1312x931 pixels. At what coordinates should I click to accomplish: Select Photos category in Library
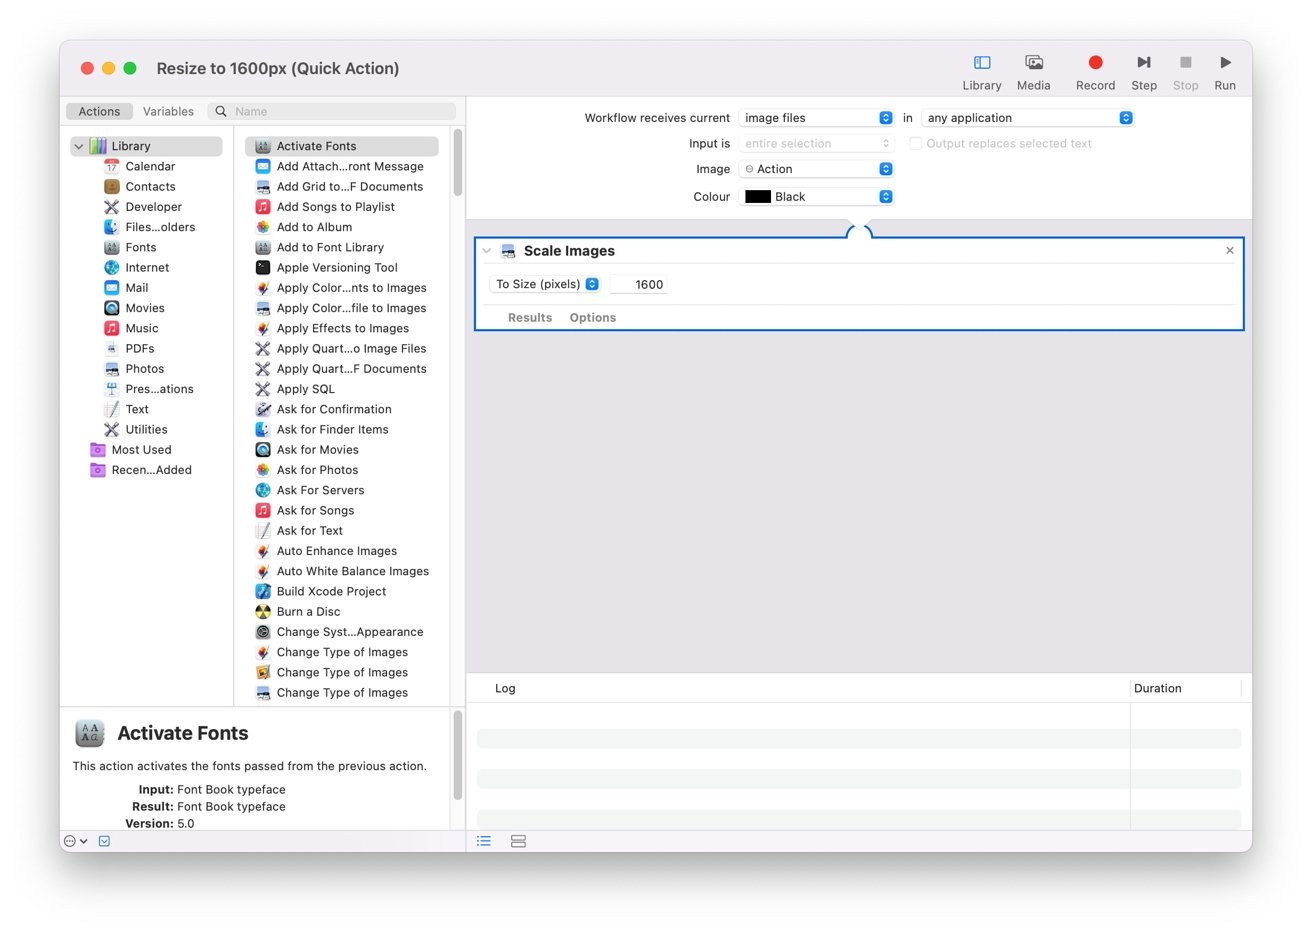144,369
